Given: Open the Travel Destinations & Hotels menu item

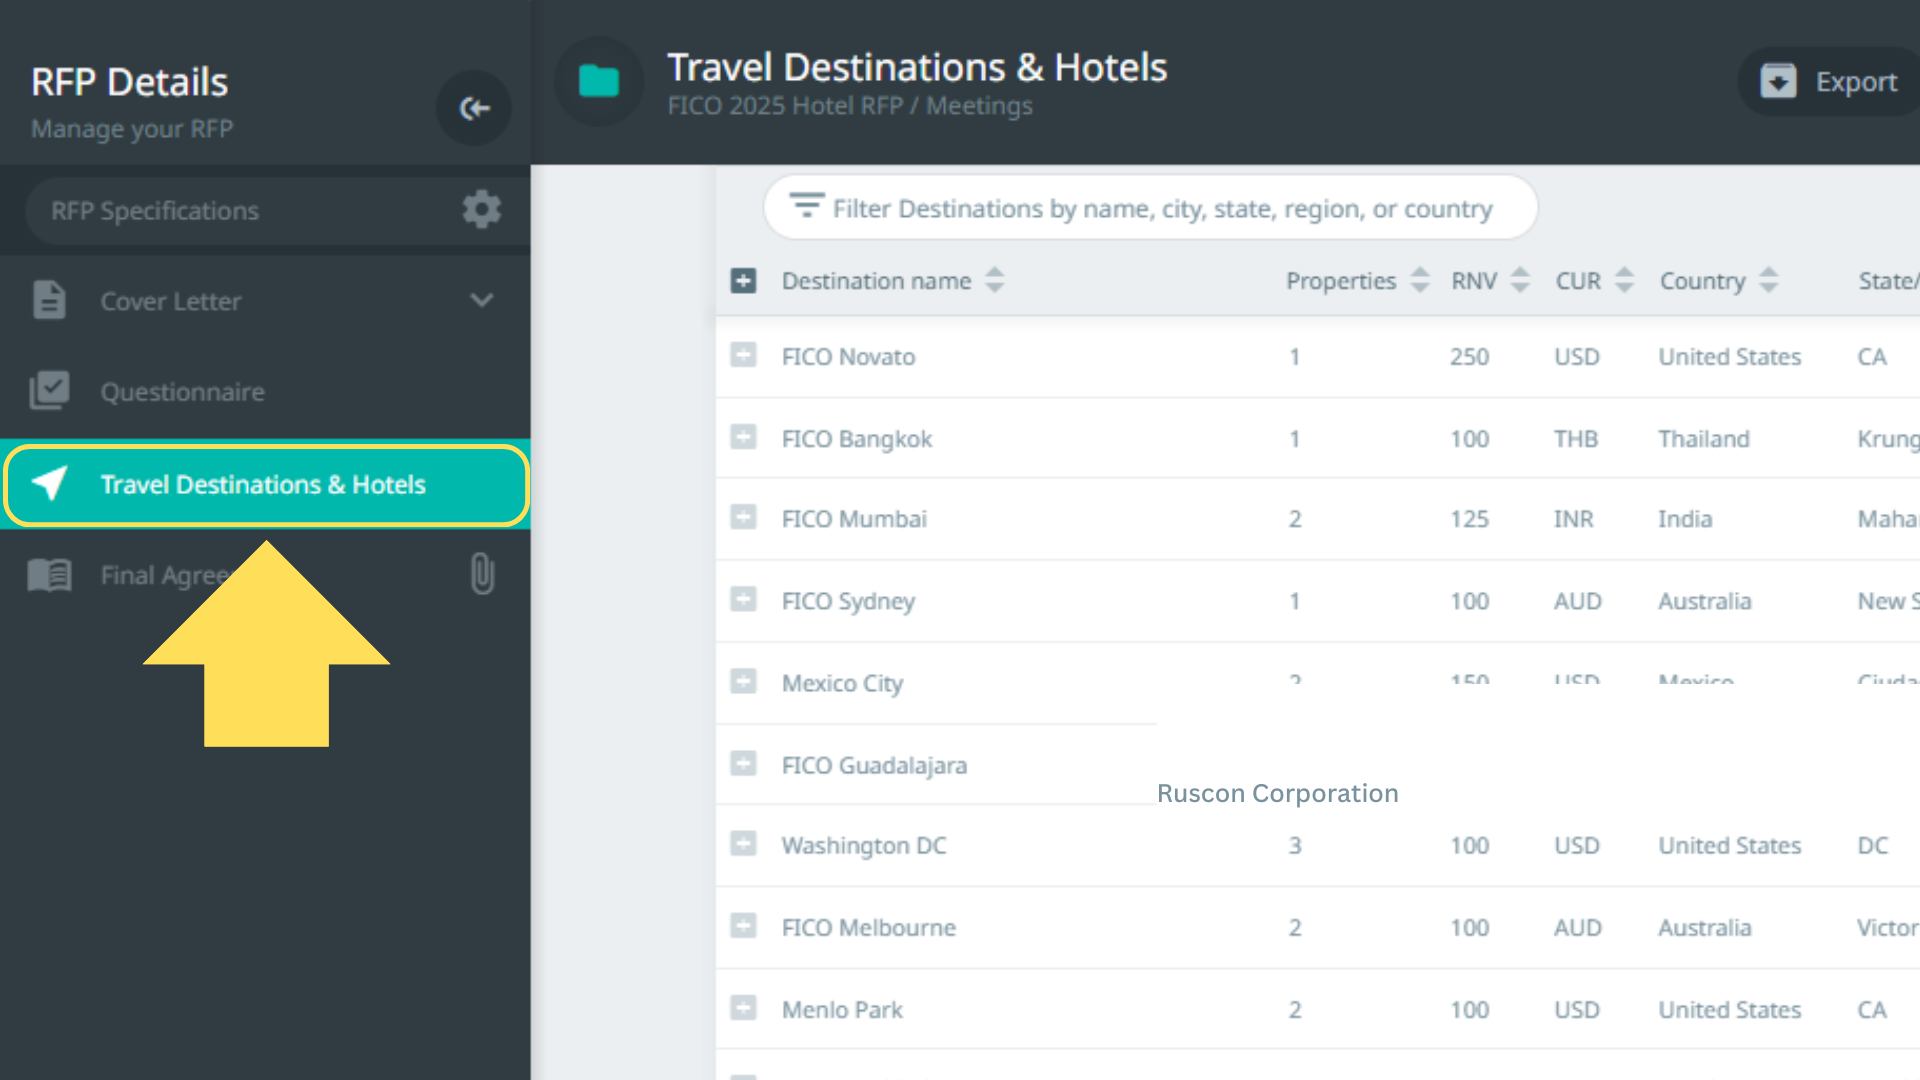Looking at the screenshot, I should (x=264, y=485).
